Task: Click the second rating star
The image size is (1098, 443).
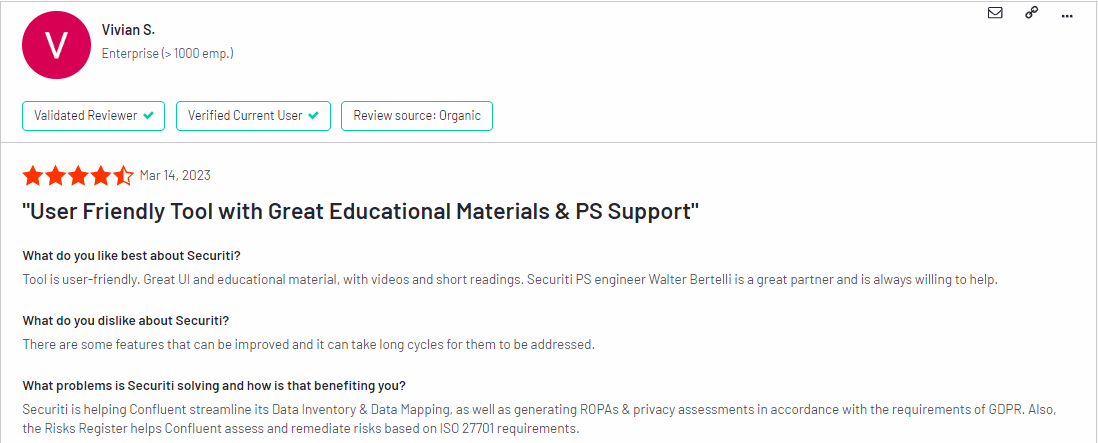Action: 55,176
